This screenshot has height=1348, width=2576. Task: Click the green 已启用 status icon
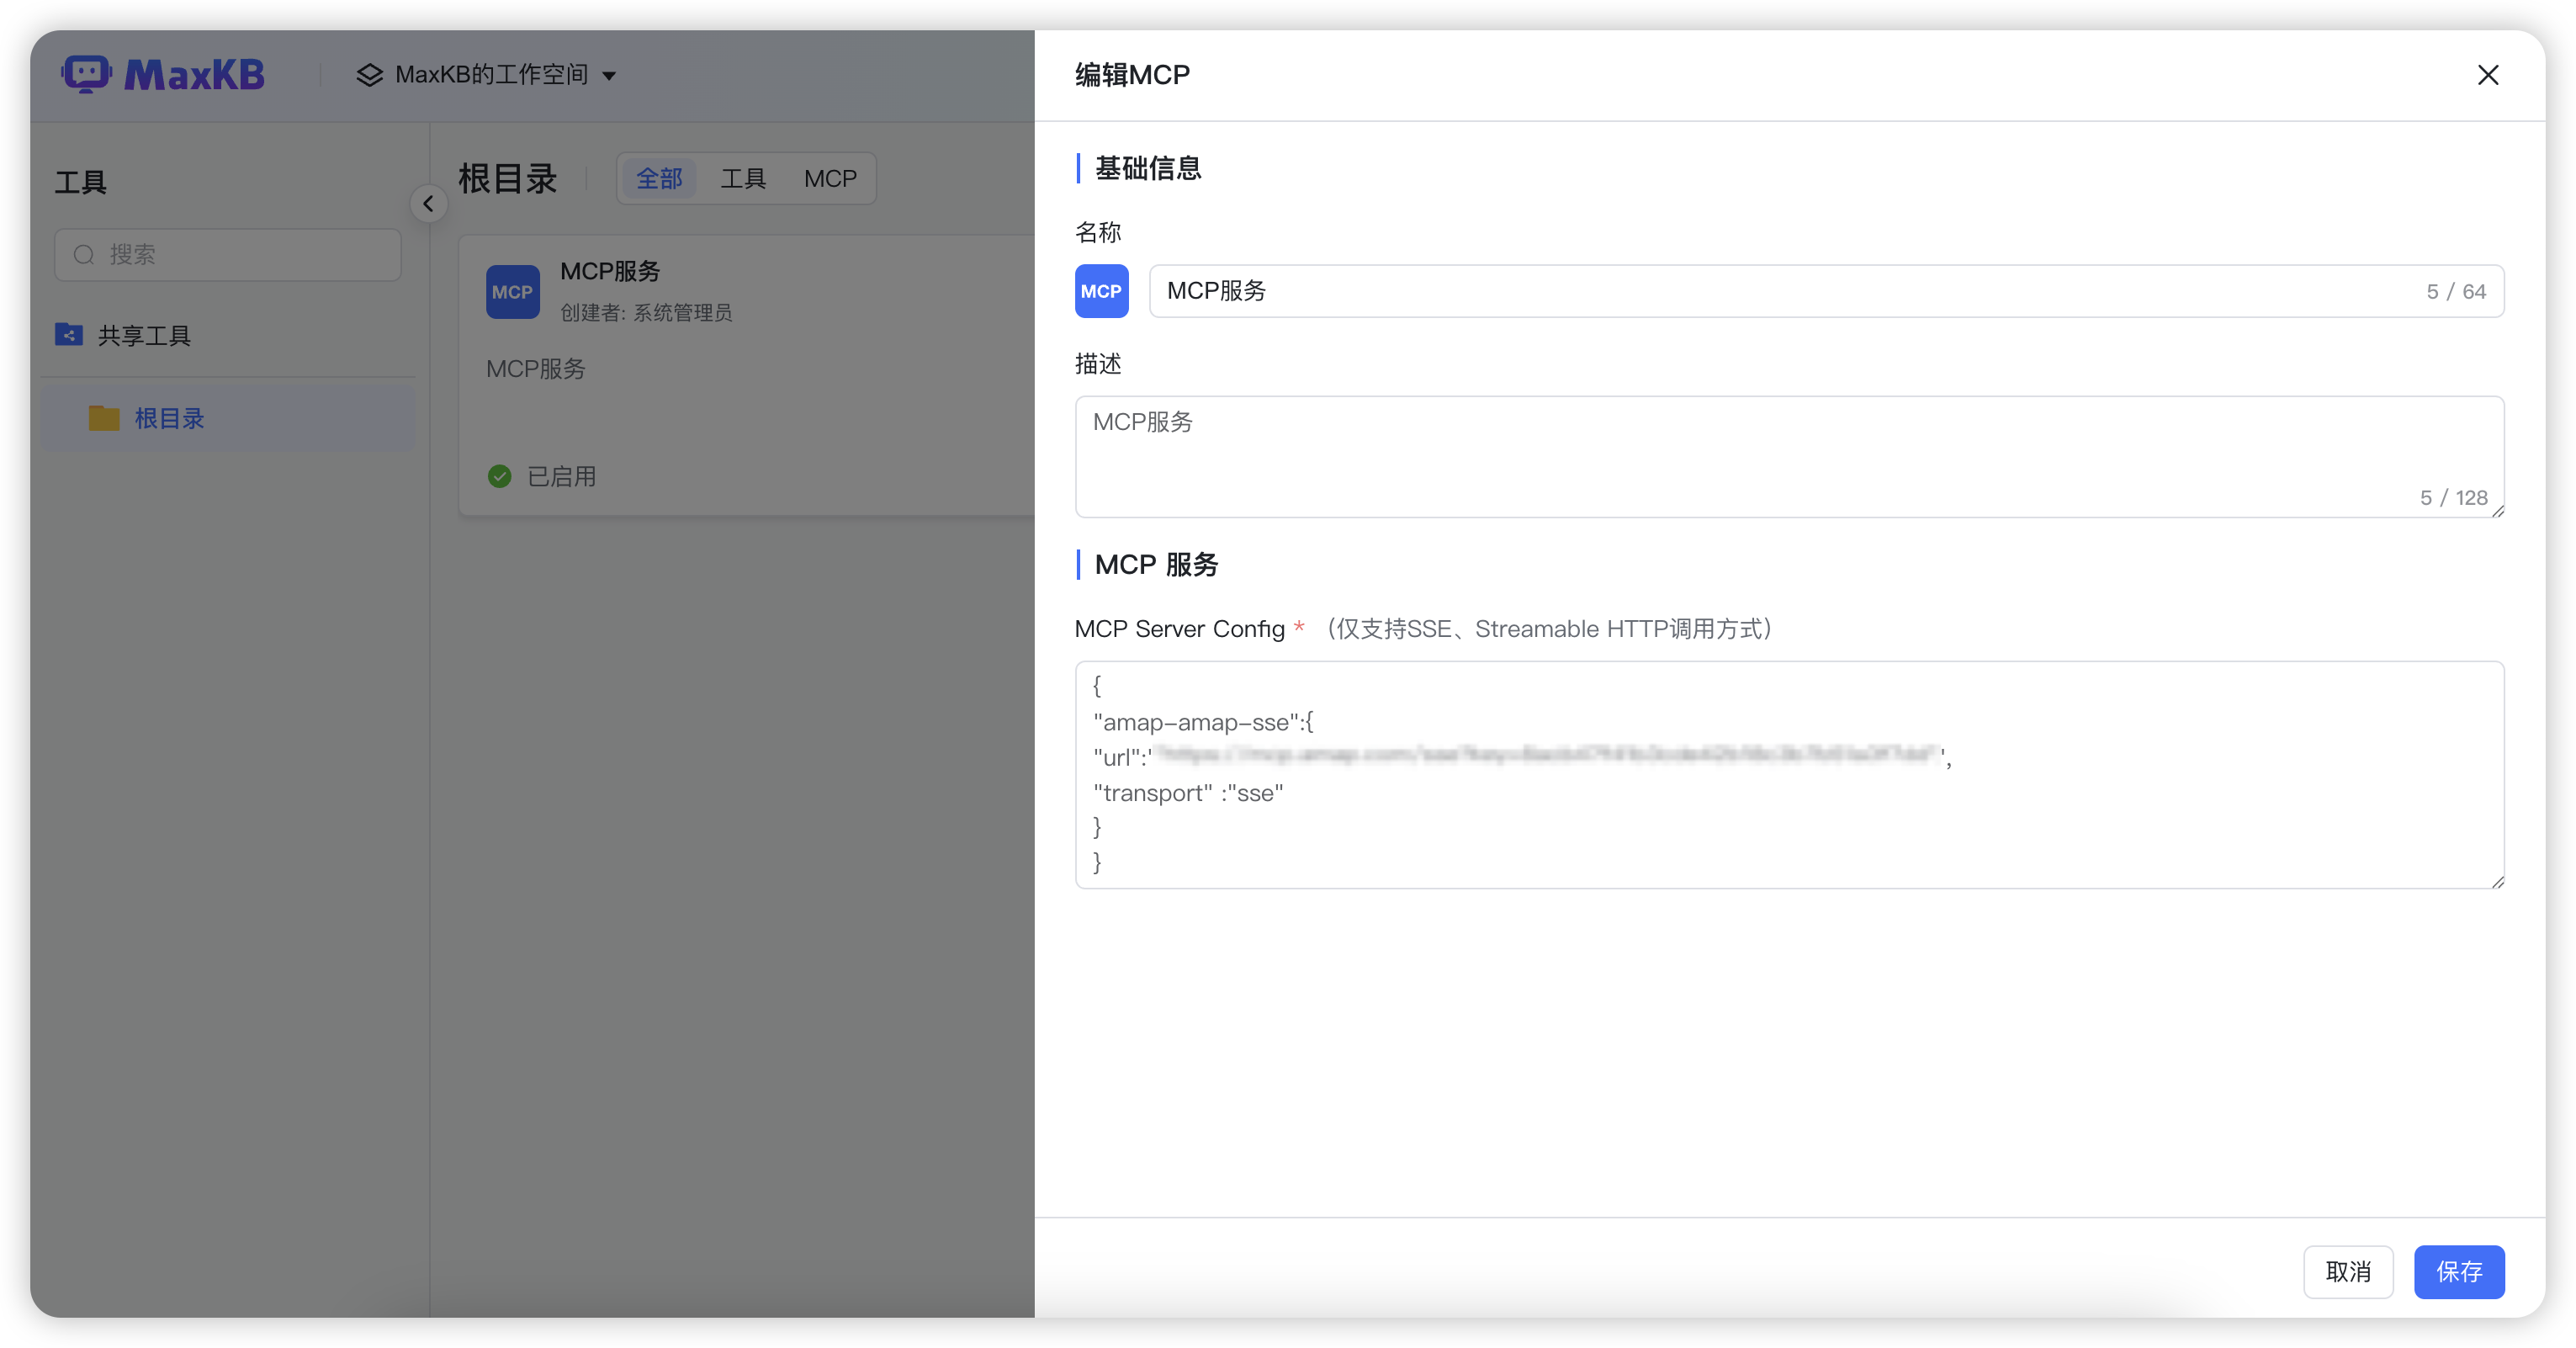pos(499,476)
